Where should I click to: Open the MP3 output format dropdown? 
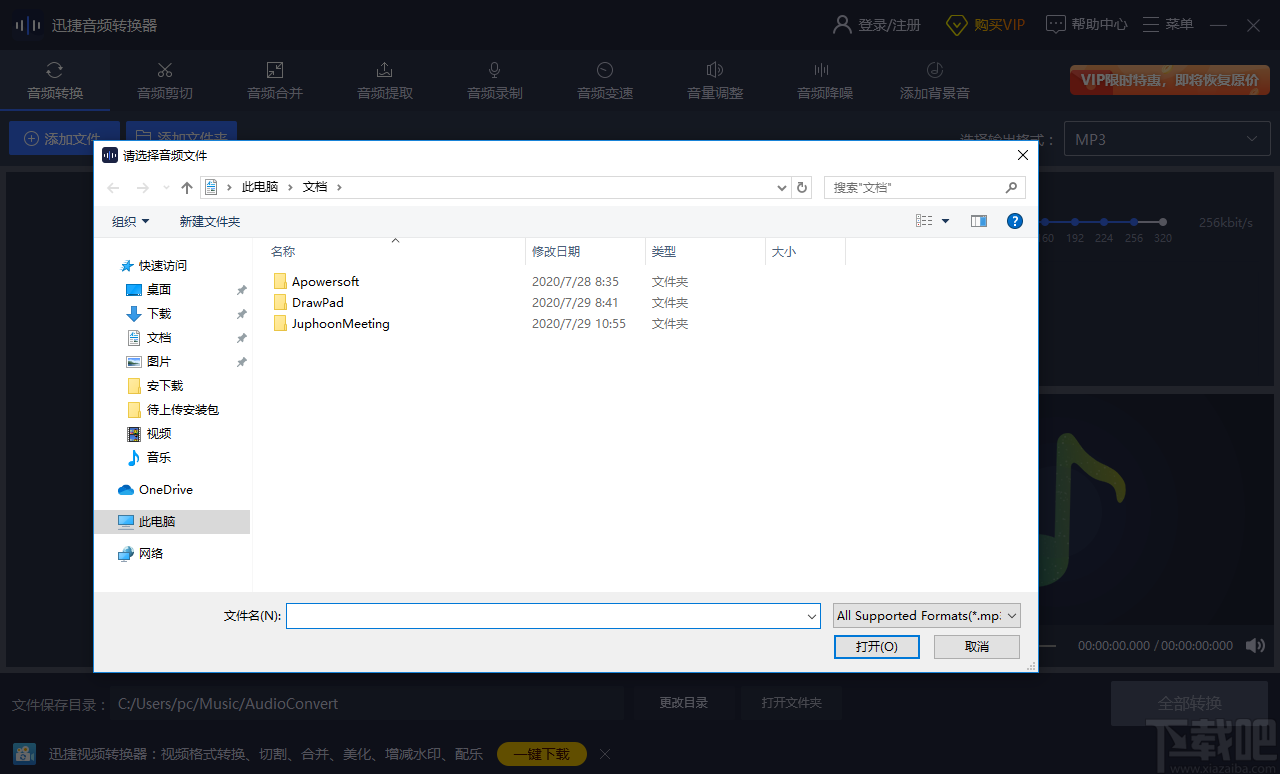point(1167,139)
